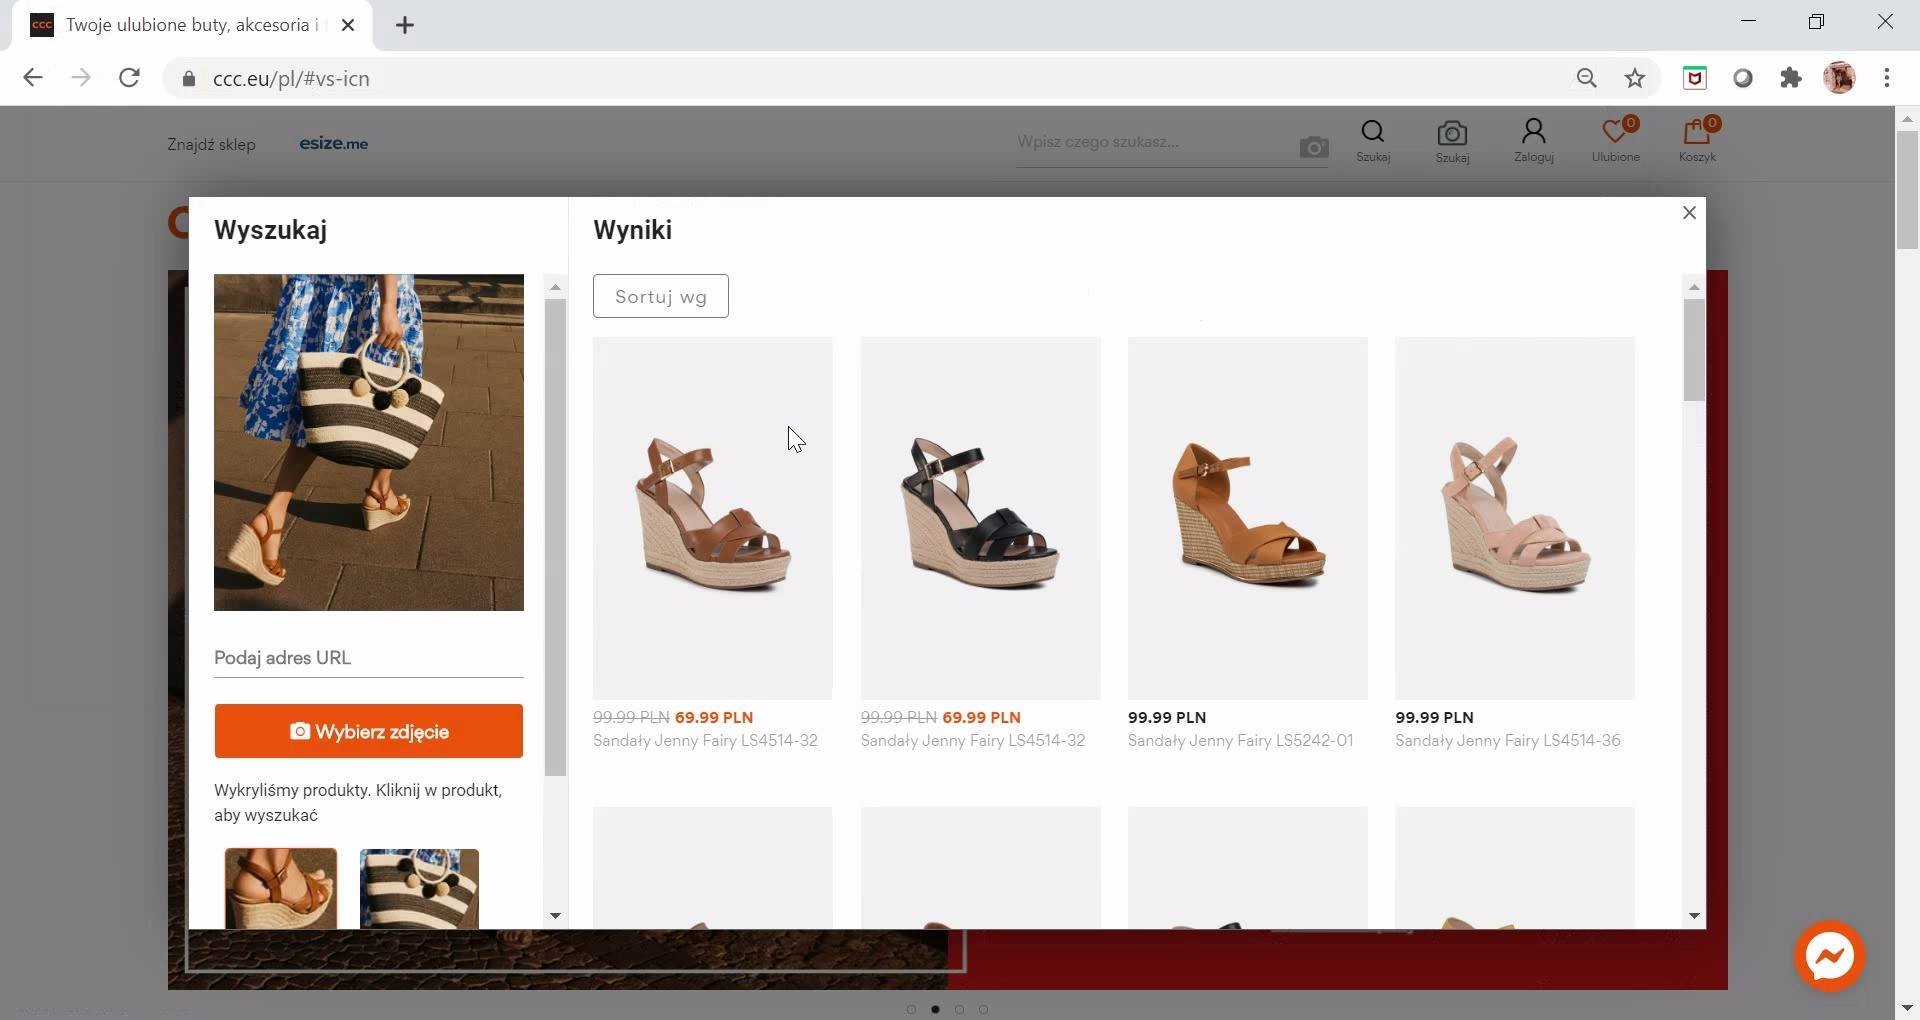The width and height of the screenshot is (1920, 1020).
Task: Click the Wybierz zdjęcie button
Action: 369,731
